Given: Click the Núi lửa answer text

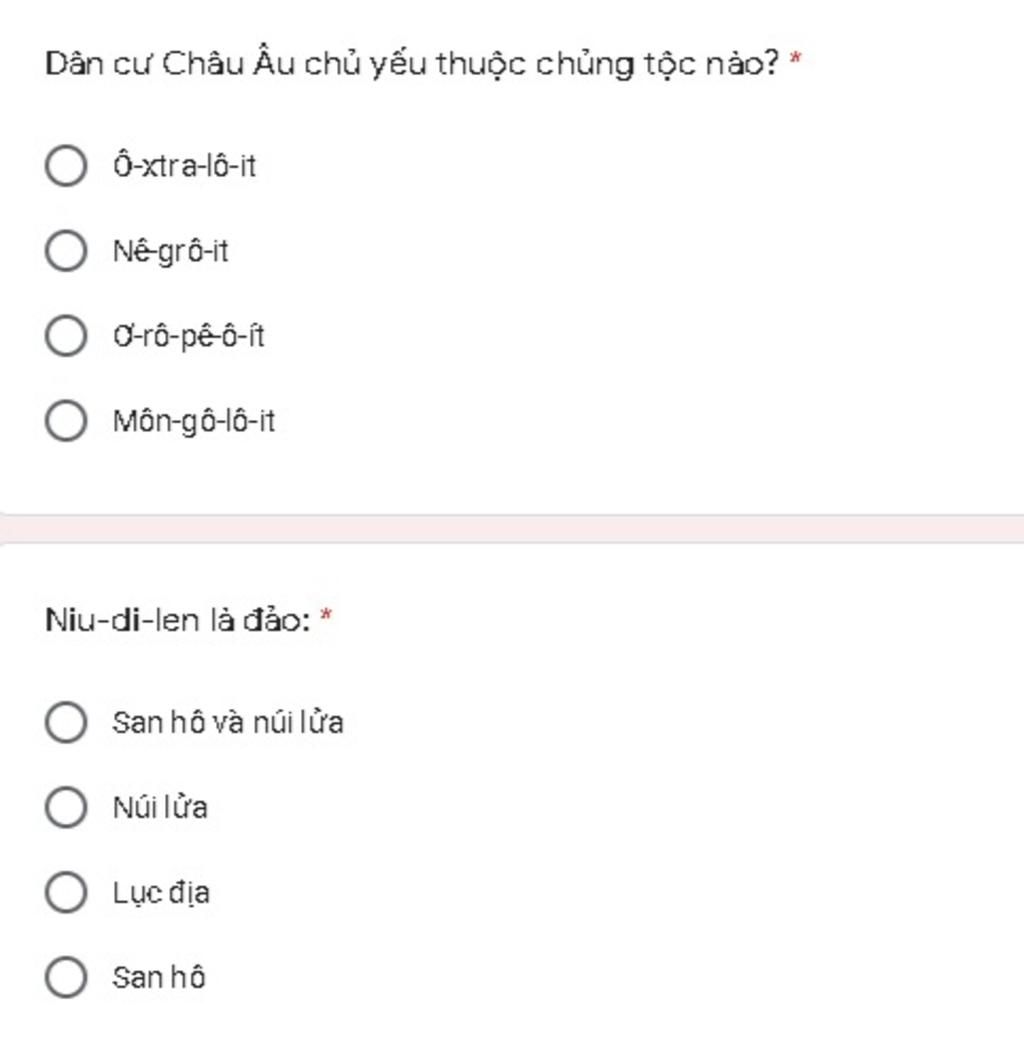Looking at the screenshot, I should tap(160, 807).
